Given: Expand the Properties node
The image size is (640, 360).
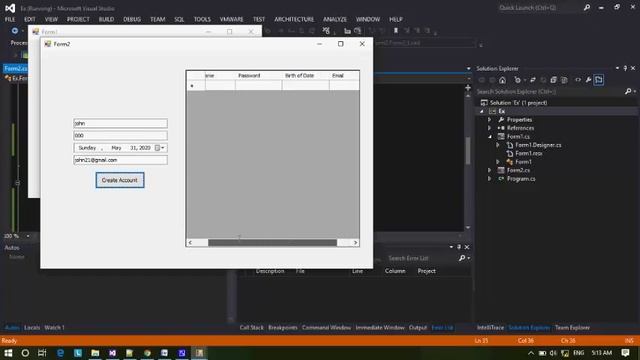Looking at the screenshot, I should [x=490, y=120].
